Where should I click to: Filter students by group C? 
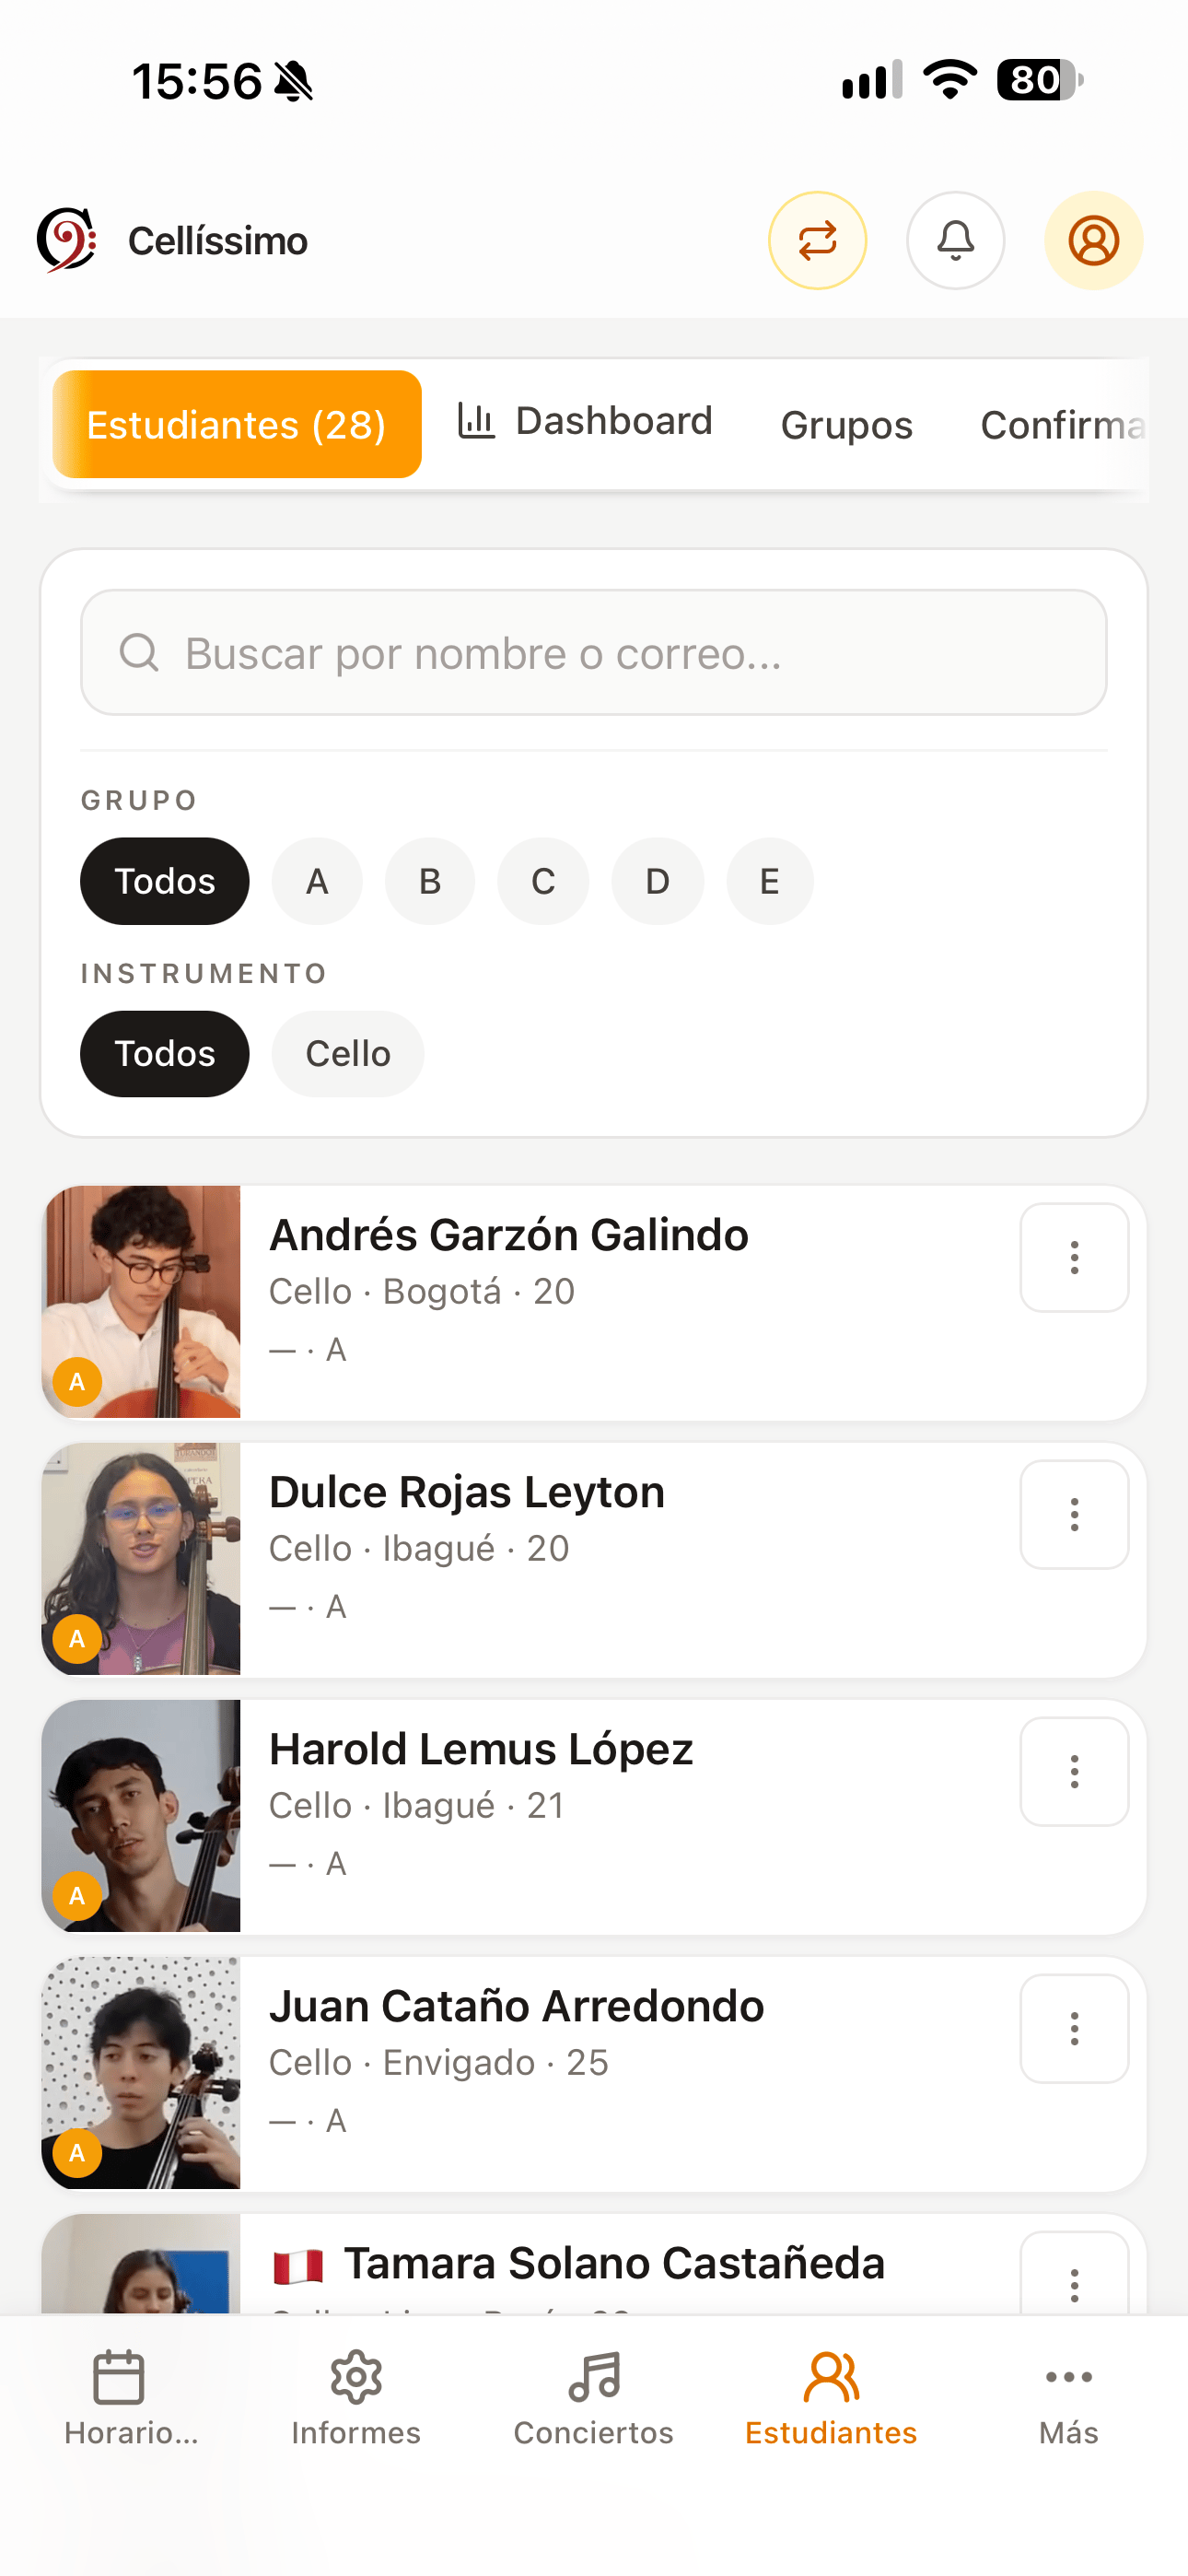(x=543, y=881)
